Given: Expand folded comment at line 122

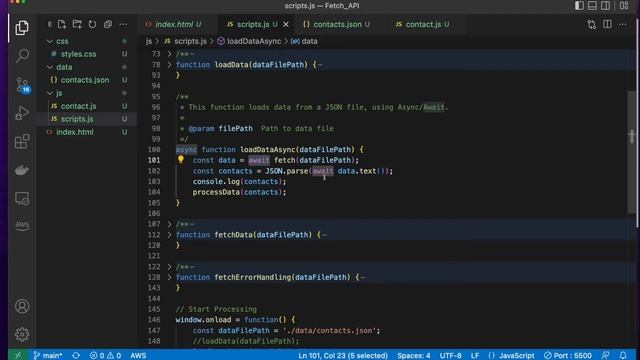Looking at the screenshot, I should tap(169, 267).
